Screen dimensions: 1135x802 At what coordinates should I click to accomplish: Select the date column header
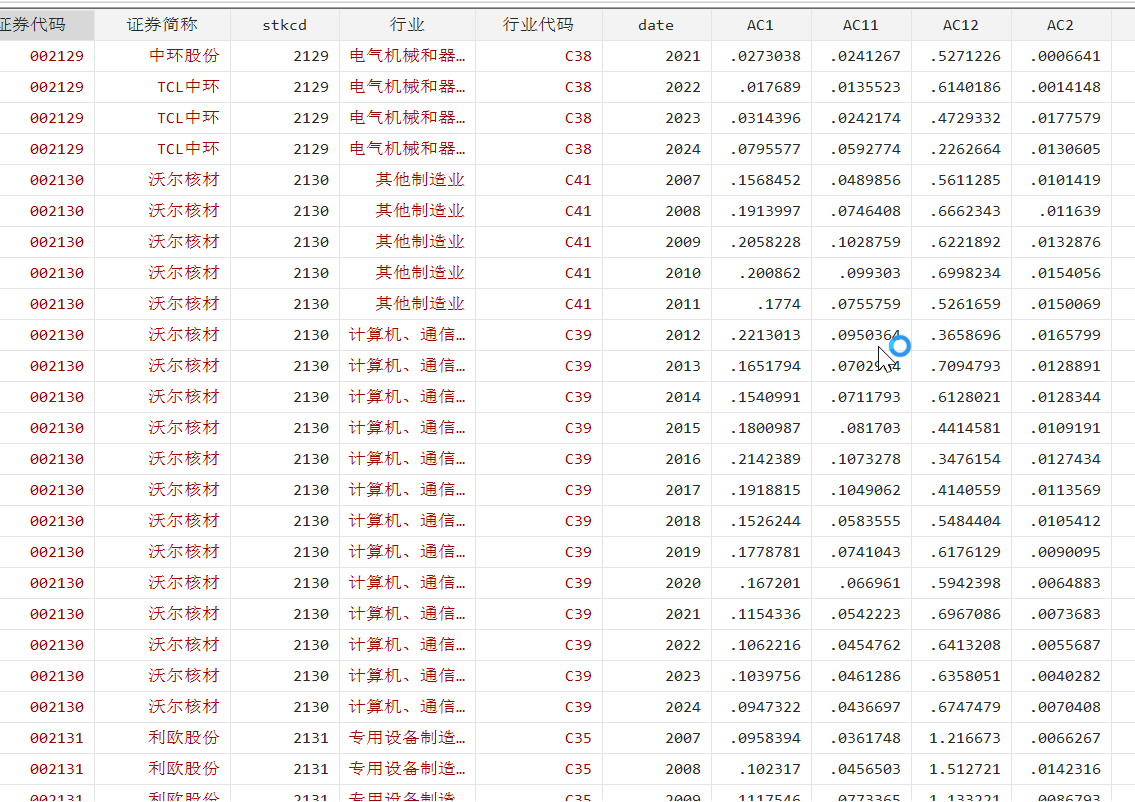(x=656, y=25)
